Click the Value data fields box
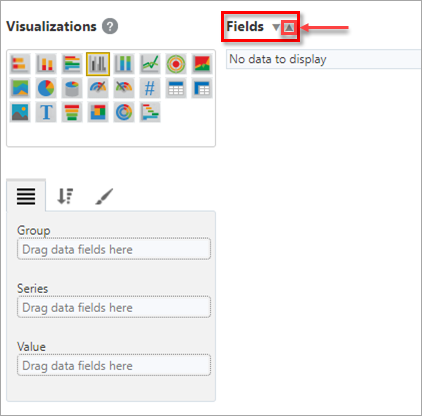The width and height of the screenshot is (422, 416). (114, 365)
